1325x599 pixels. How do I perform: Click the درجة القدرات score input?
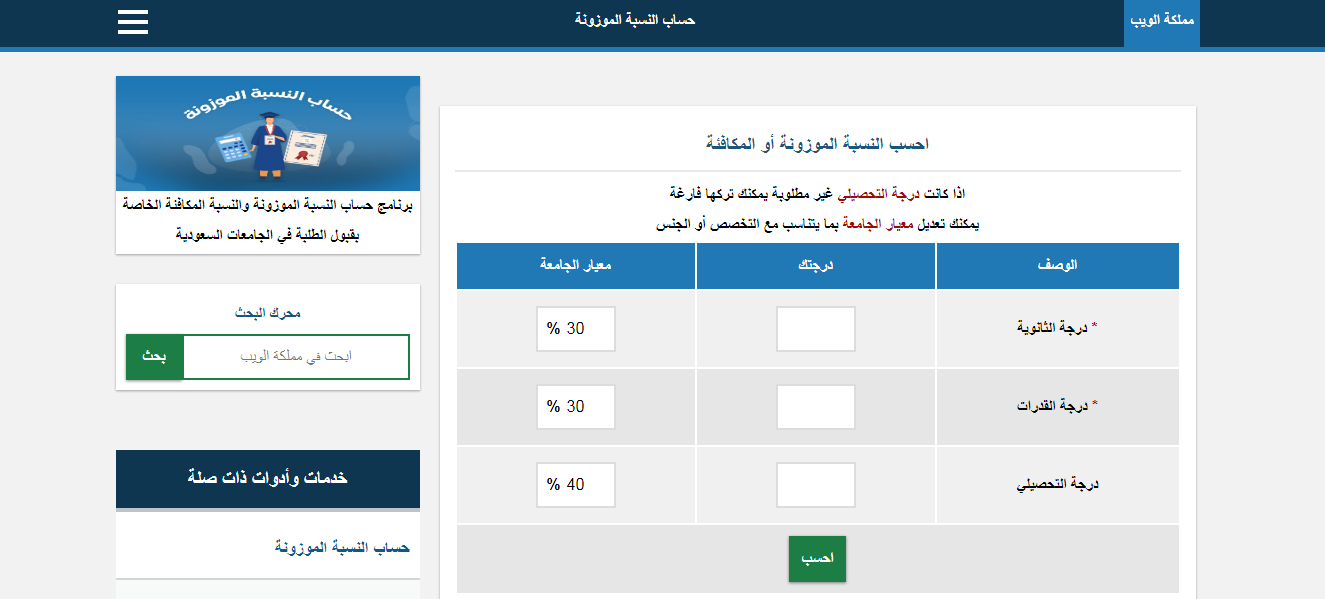pos(815,407)
